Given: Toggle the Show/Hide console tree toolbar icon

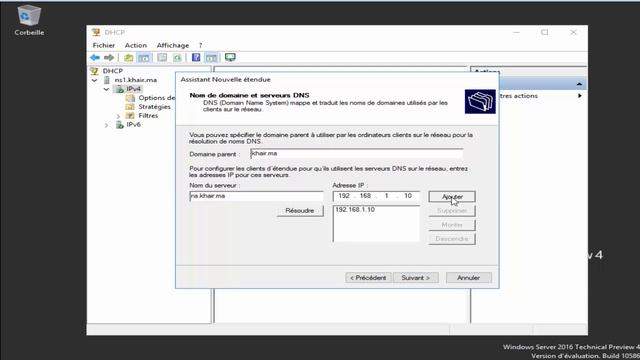Looking at the screenshot, I should point(144,58).
